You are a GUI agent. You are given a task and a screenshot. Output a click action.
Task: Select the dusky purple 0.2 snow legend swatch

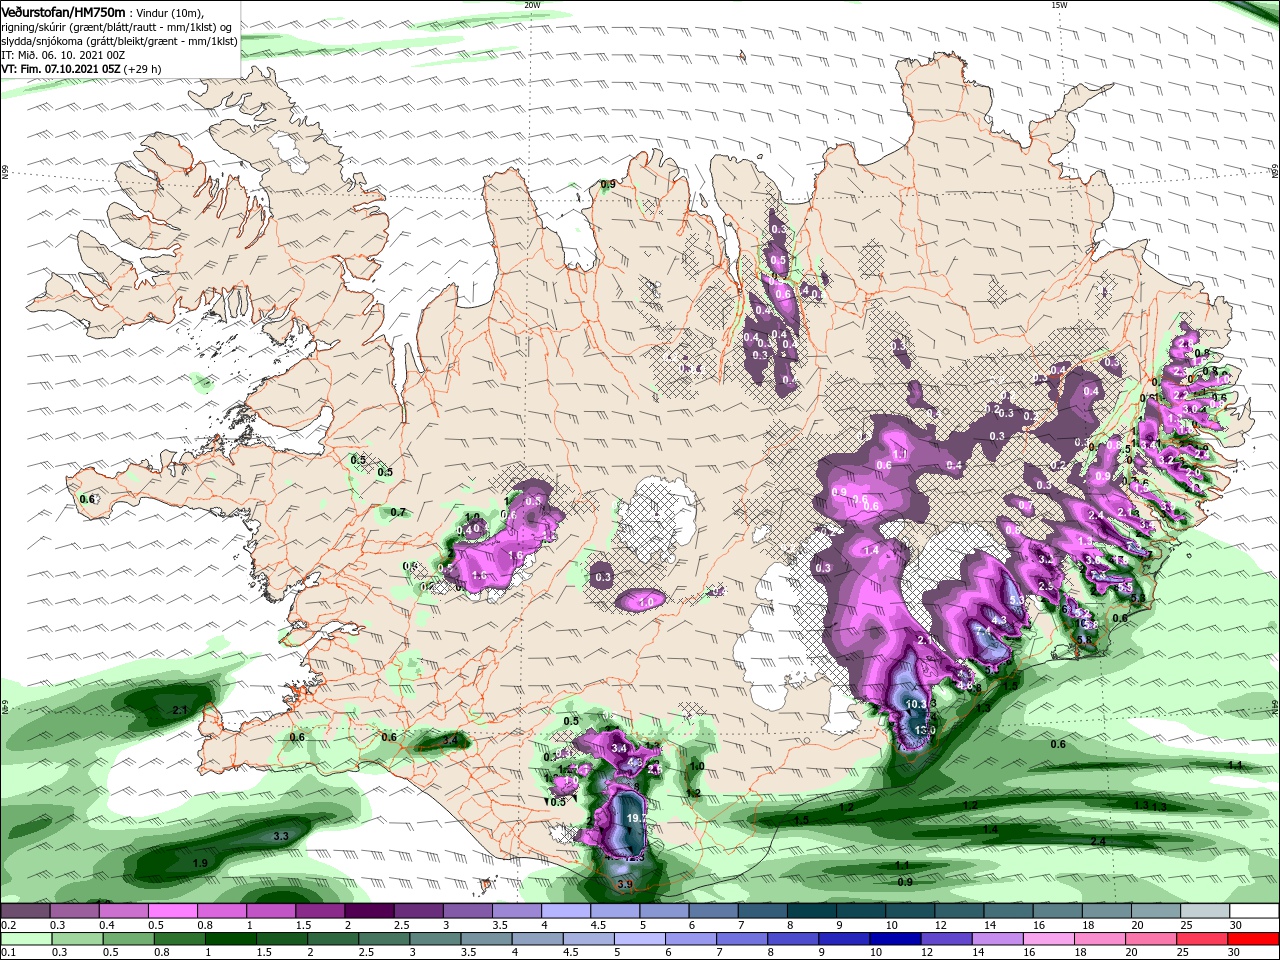(26, 911)
